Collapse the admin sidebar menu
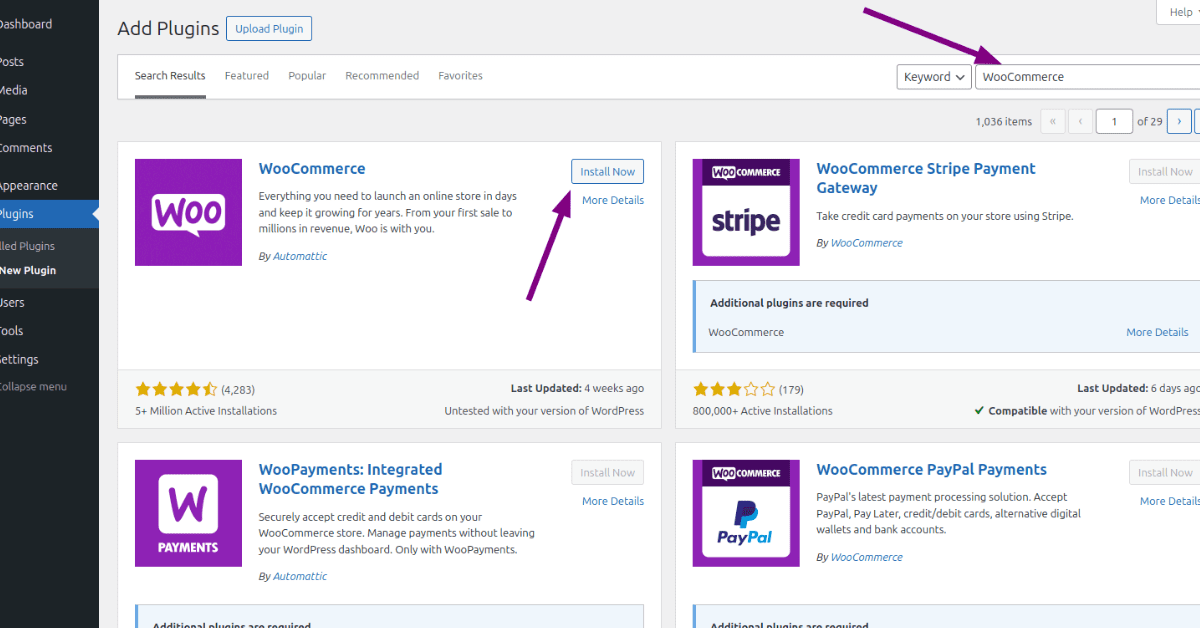 tap(32, 387)
